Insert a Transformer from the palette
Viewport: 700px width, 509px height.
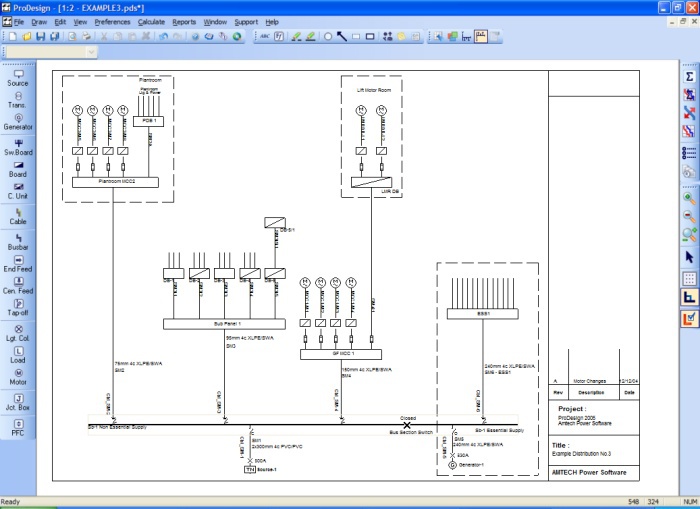18,100
